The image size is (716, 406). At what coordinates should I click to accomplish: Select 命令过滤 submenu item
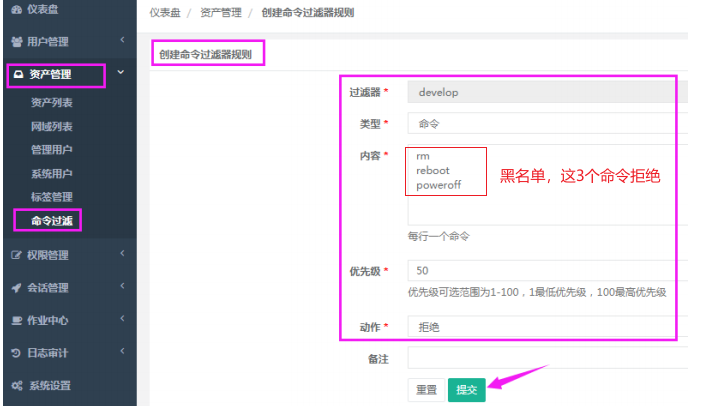(x=52, y=221)
